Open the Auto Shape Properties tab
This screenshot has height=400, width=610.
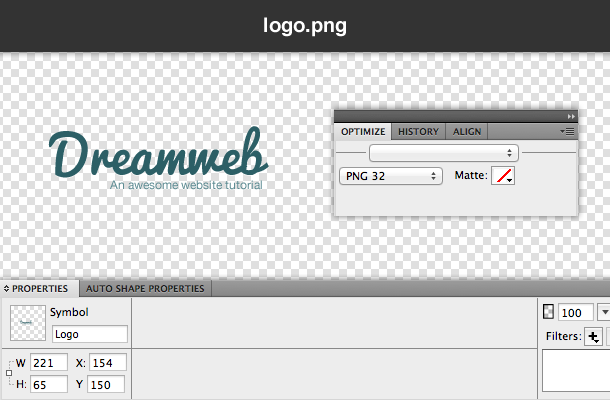[x=145, y=289]
